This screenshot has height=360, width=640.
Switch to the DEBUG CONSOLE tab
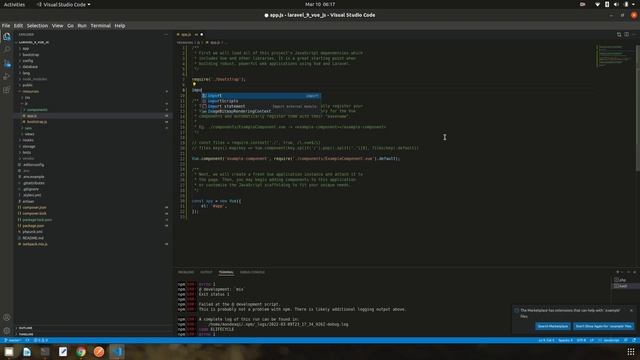point(252,272)
